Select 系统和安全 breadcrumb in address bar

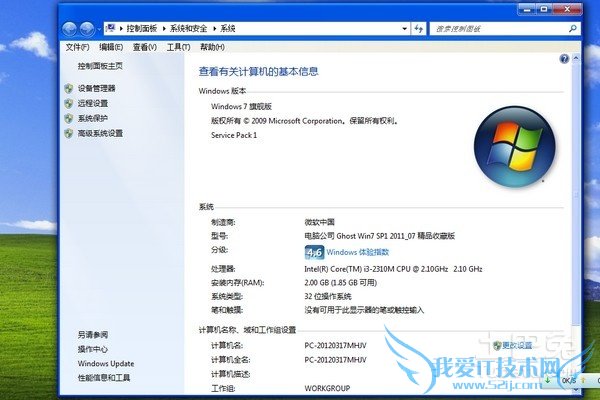188,28
